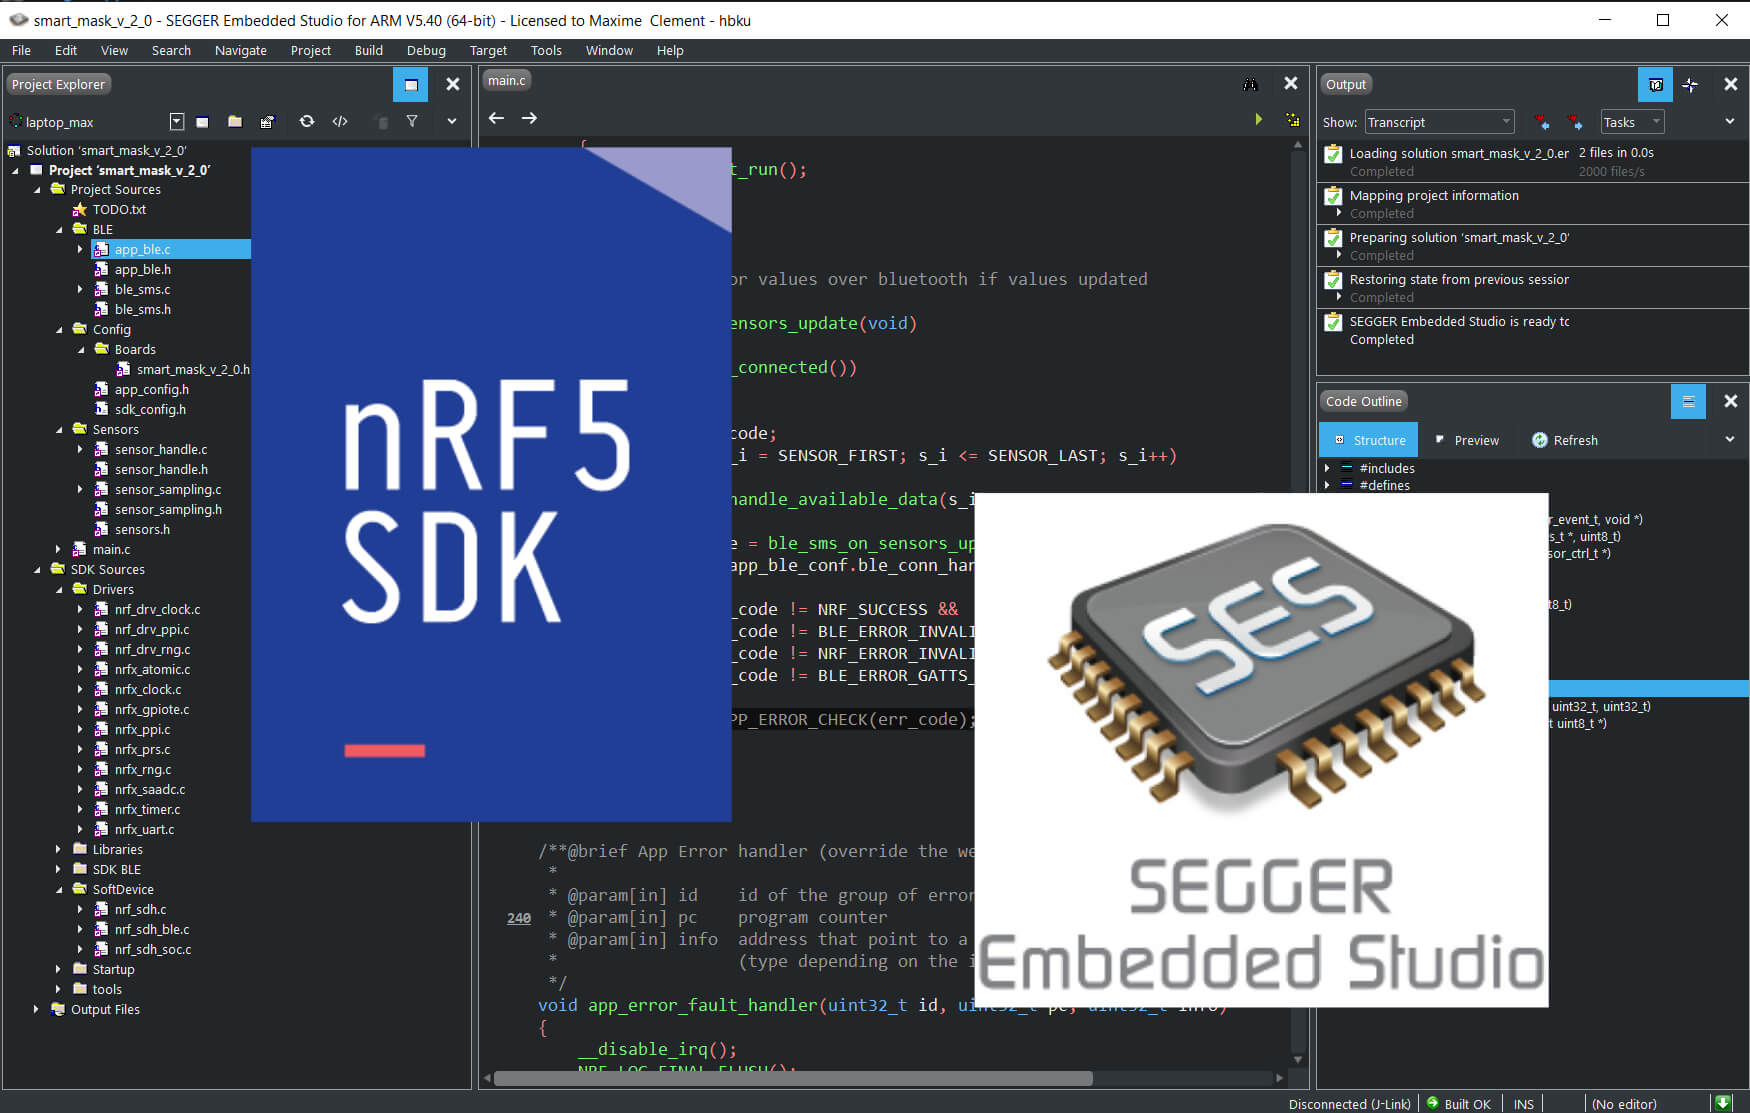Select Preview view in Code Outline
This screenshot has height=1113, width=1750.
pos(1466,440)
